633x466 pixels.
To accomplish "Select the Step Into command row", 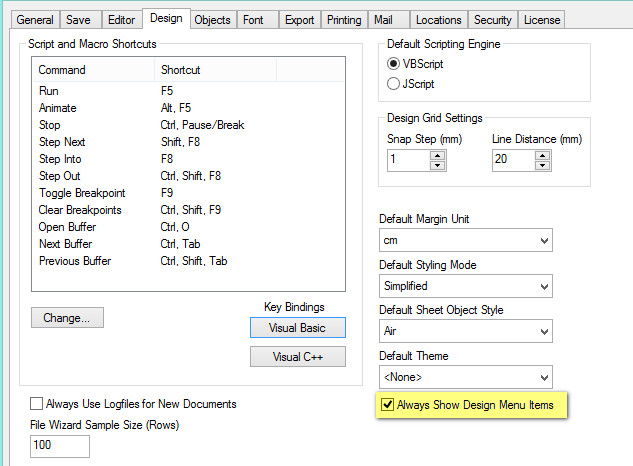I will pyautogui.click(x=60, y=159).
